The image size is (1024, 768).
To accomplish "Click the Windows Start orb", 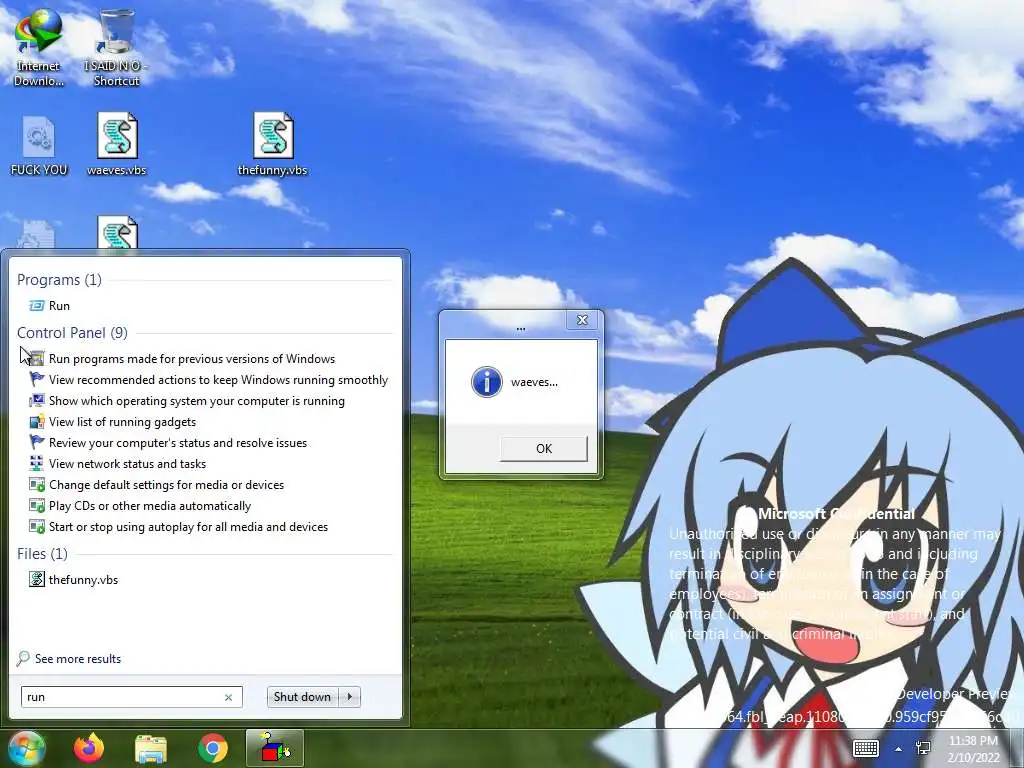I will [26, 748].
